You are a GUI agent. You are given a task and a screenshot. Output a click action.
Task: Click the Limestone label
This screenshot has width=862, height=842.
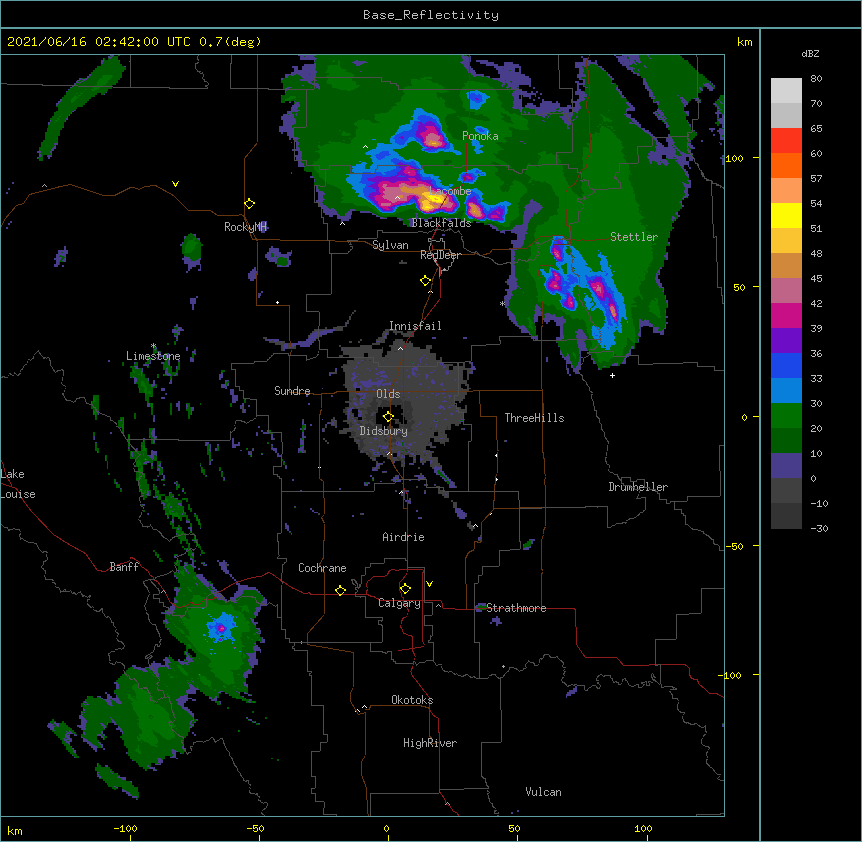[153, 356]
